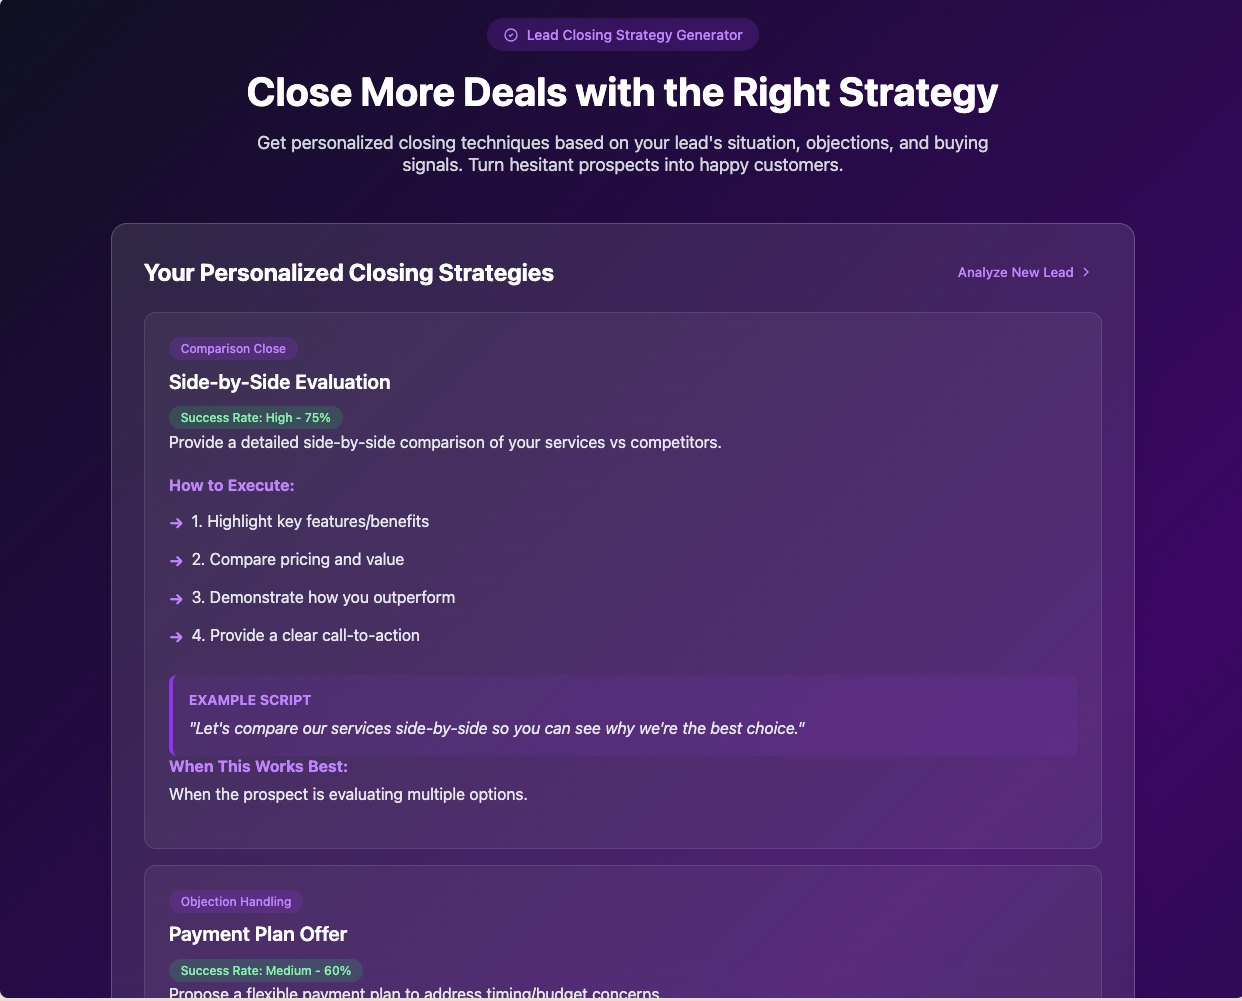Click the Close More Deals main headline
Screen dimensions: 1242x1001
[x=623, y=92]
